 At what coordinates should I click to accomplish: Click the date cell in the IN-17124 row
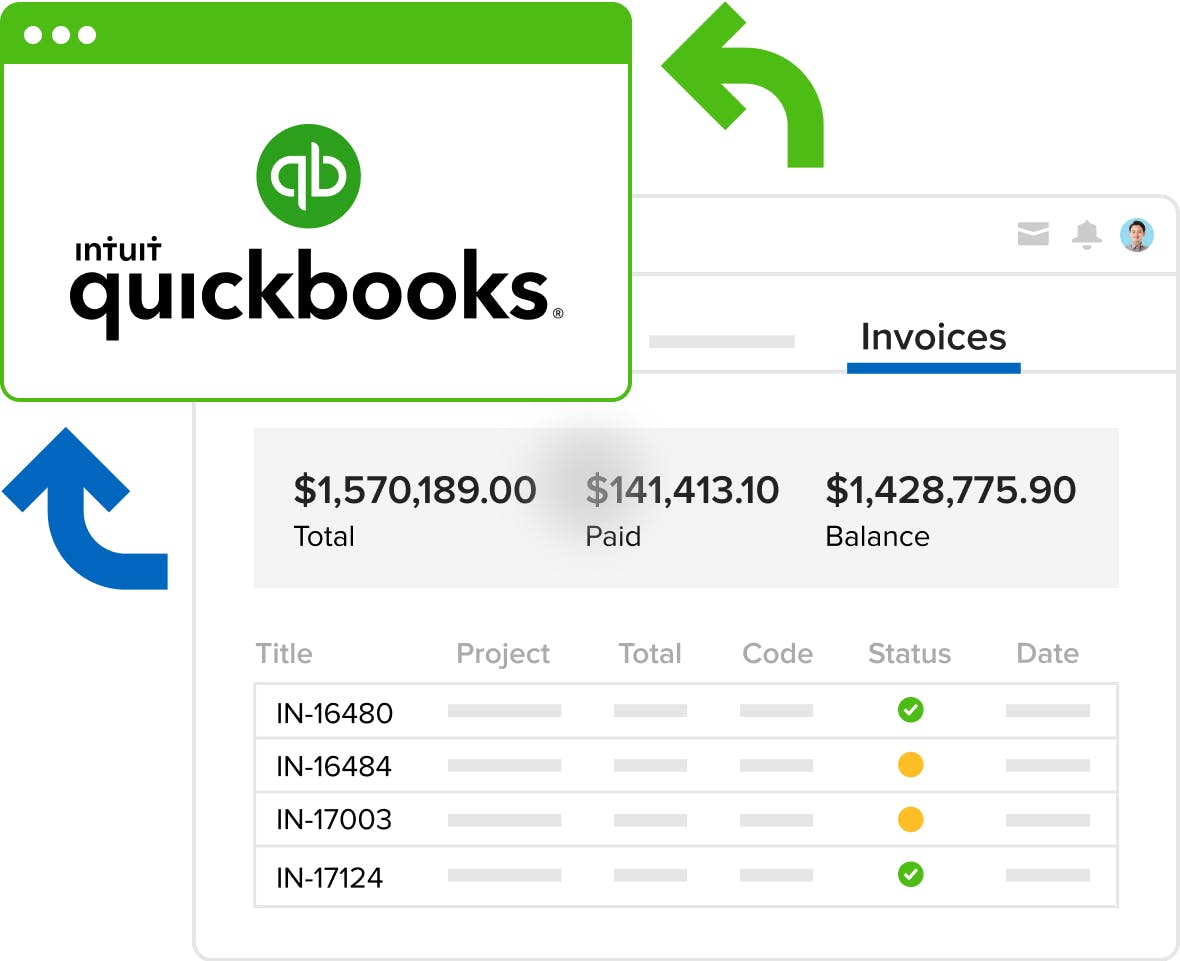pos(1048,875)
